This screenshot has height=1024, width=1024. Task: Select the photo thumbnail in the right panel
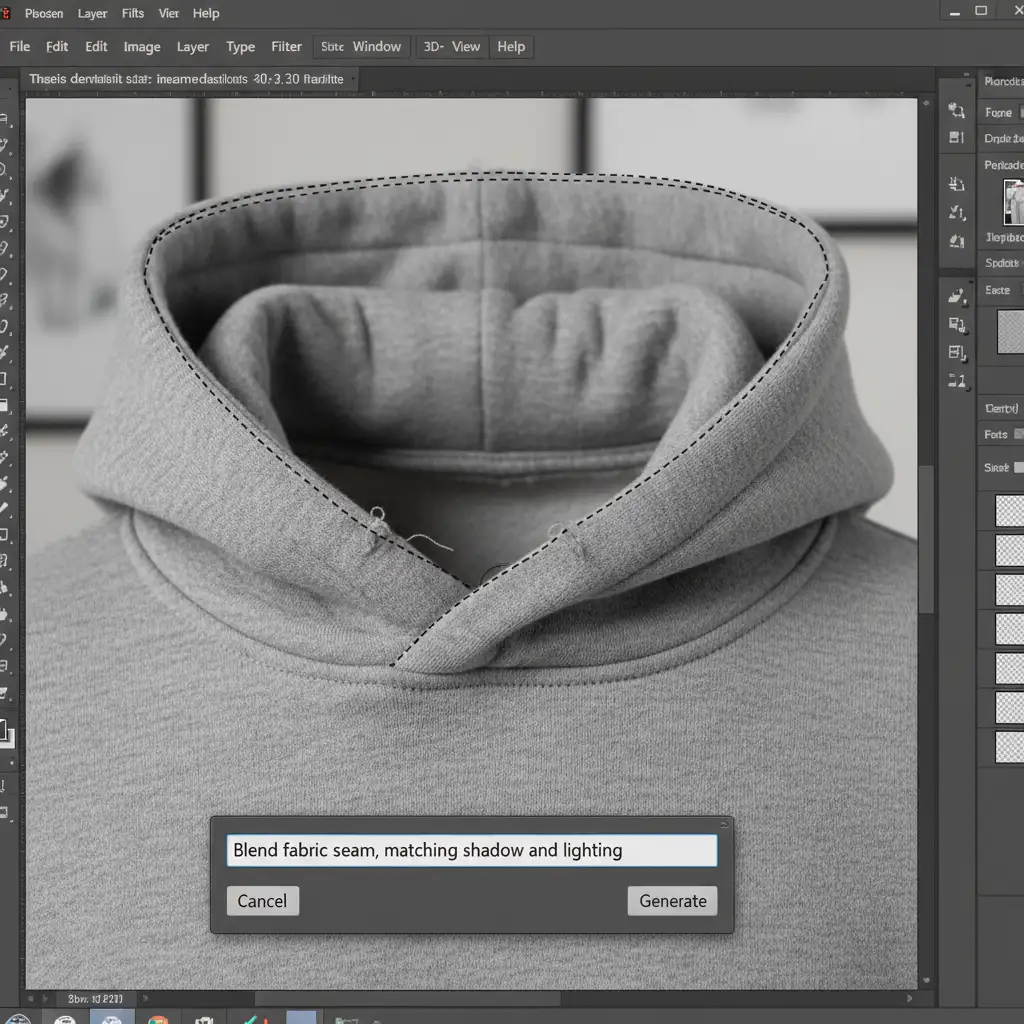click(1014, 201)
